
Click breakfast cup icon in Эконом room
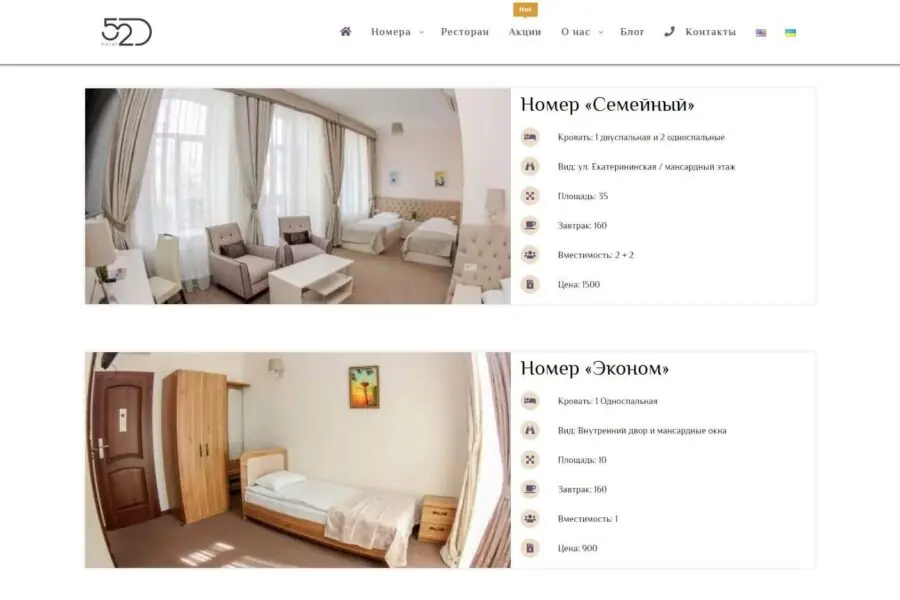pyautogui.click(x=530, y=489)
